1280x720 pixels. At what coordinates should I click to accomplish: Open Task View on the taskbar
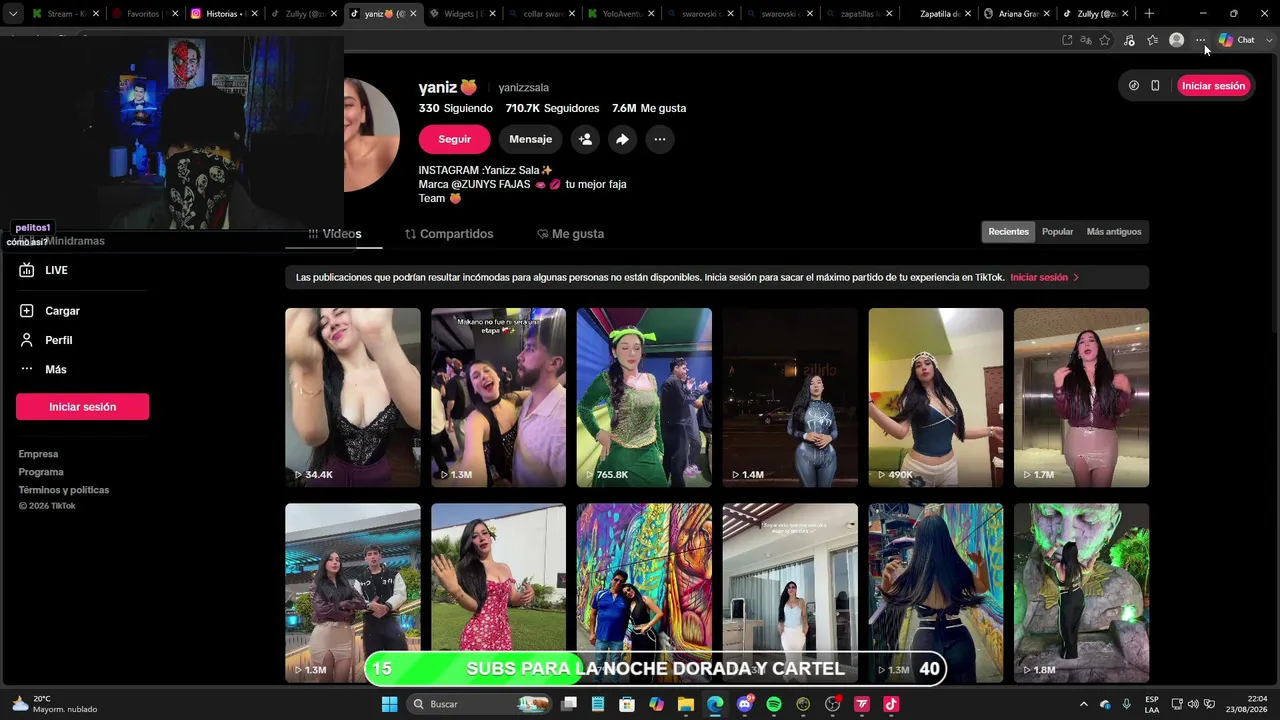569,704
